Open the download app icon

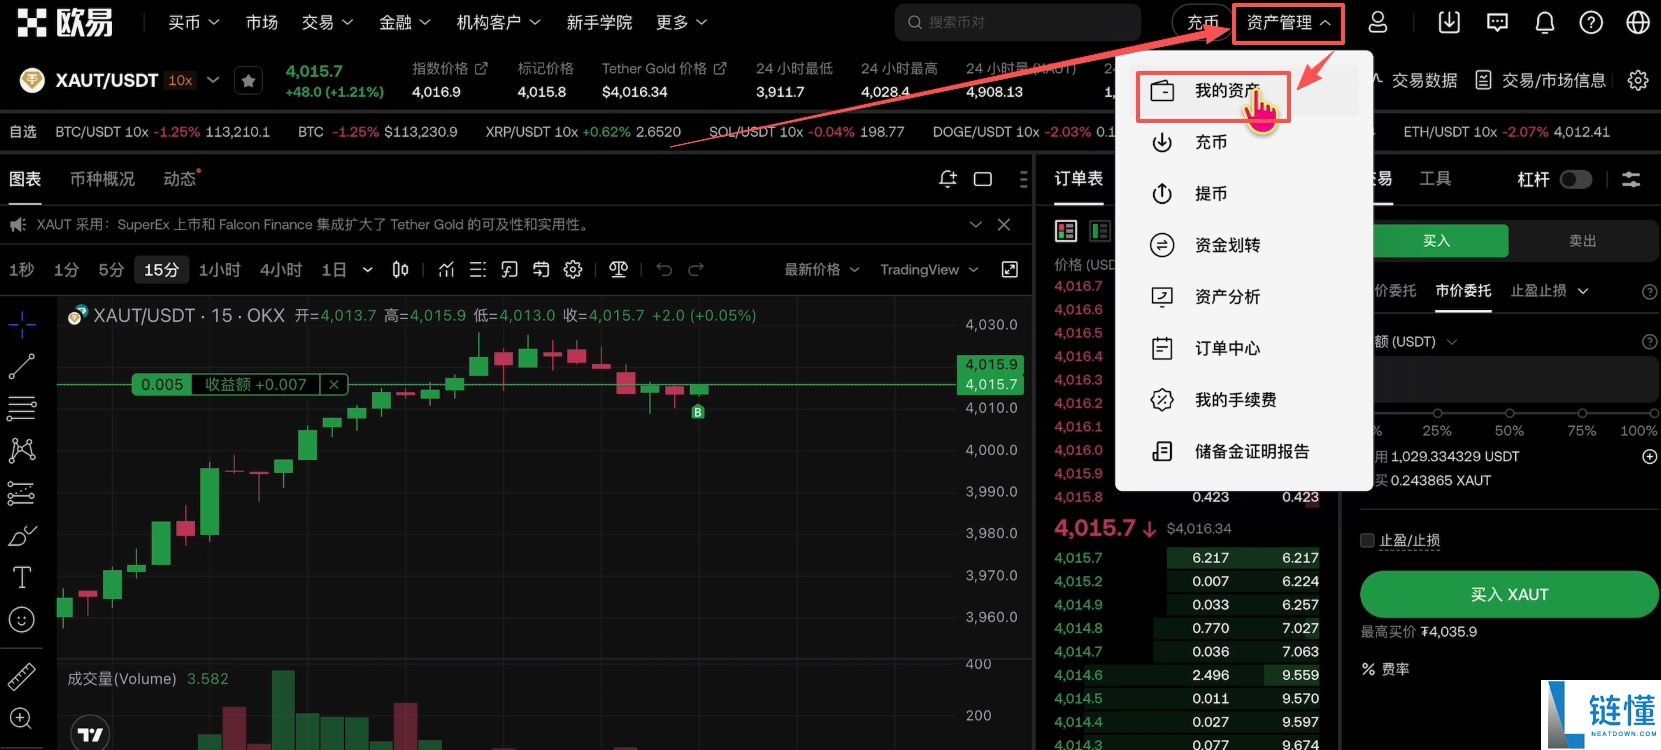pyautogui.click(x=1449, y=22)
